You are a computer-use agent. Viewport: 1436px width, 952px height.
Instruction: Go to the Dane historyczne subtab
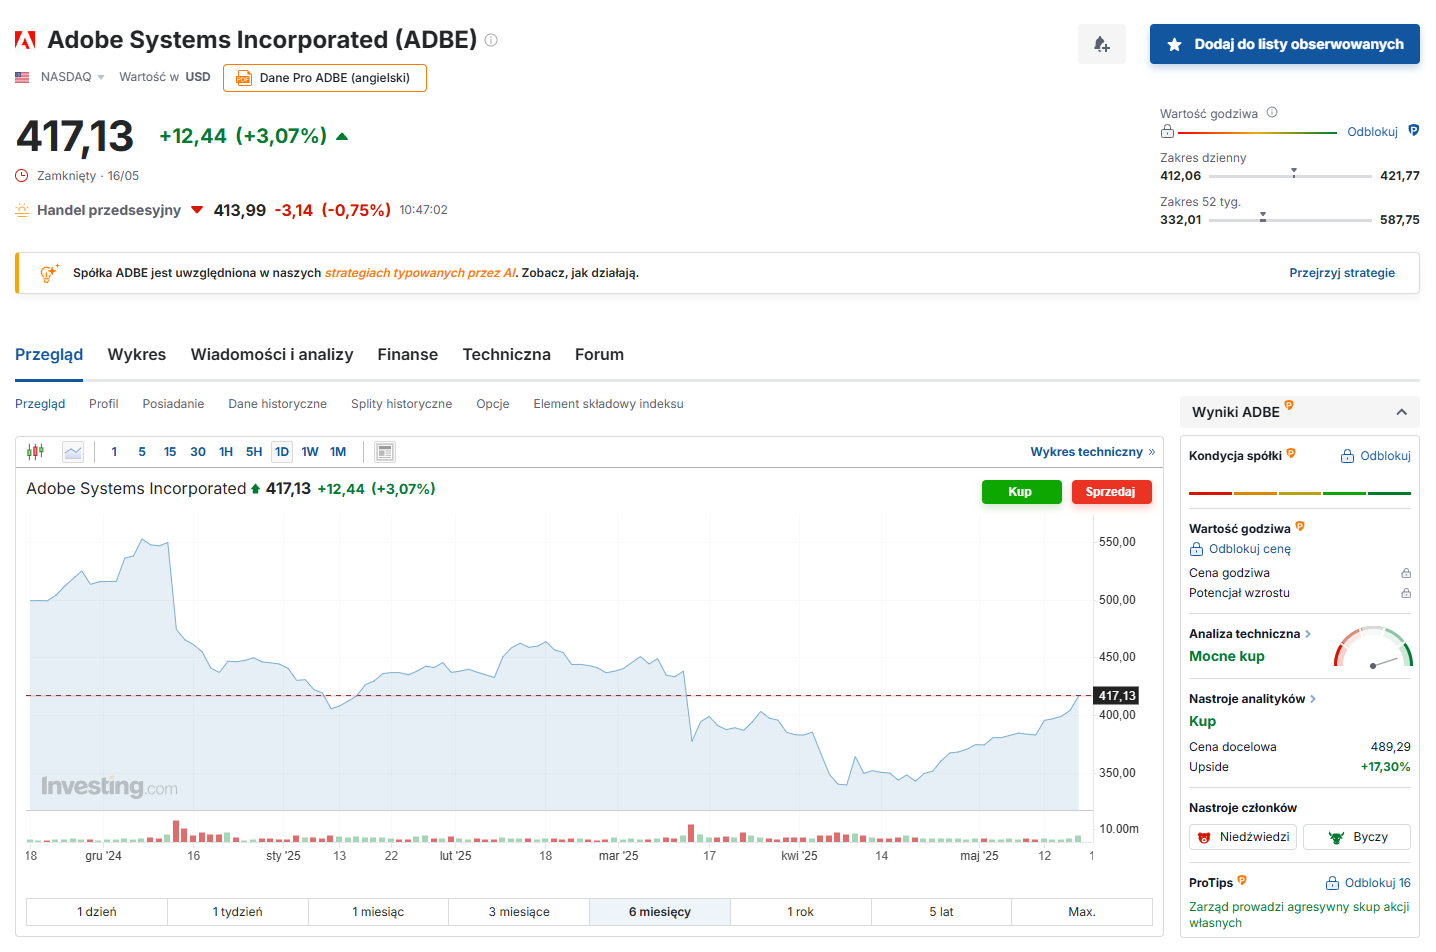(x=277, y=404)
